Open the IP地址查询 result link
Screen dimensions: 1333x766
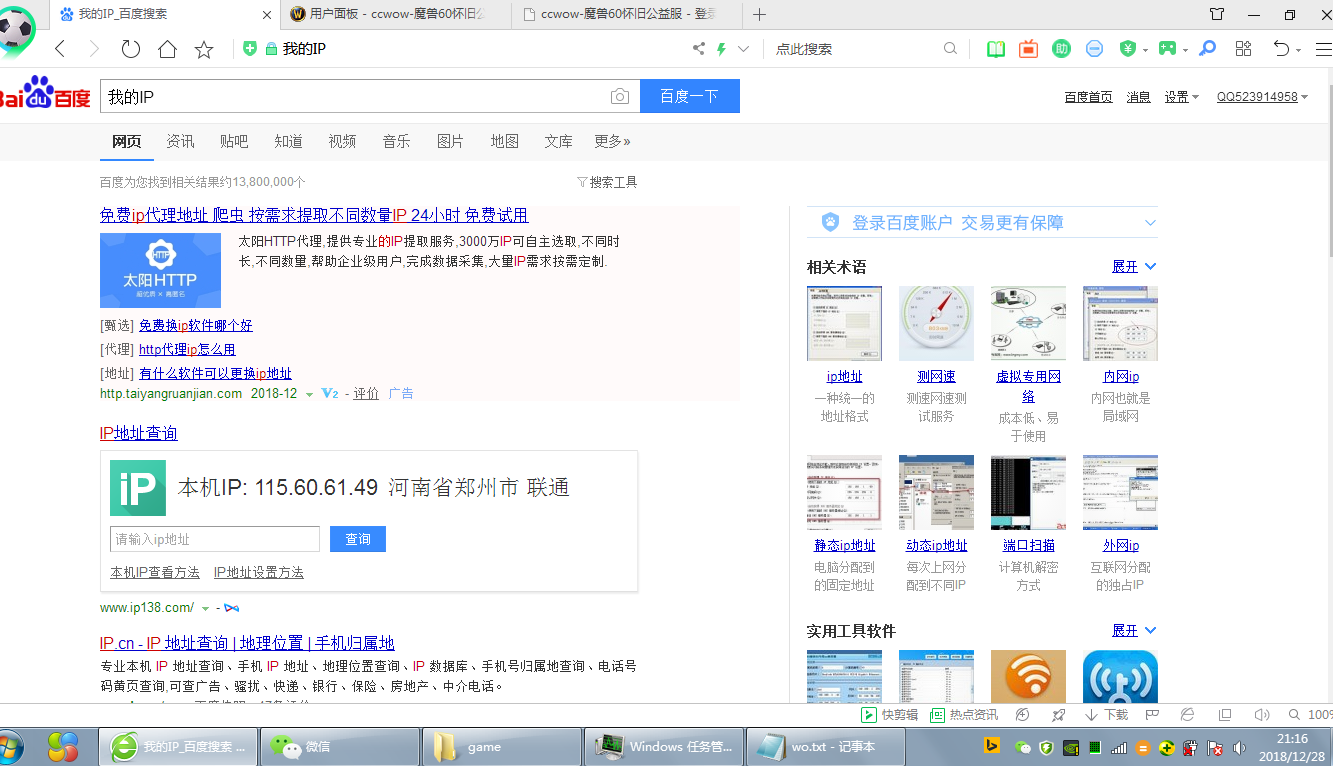pyautogui.click(x=138, y=433)
